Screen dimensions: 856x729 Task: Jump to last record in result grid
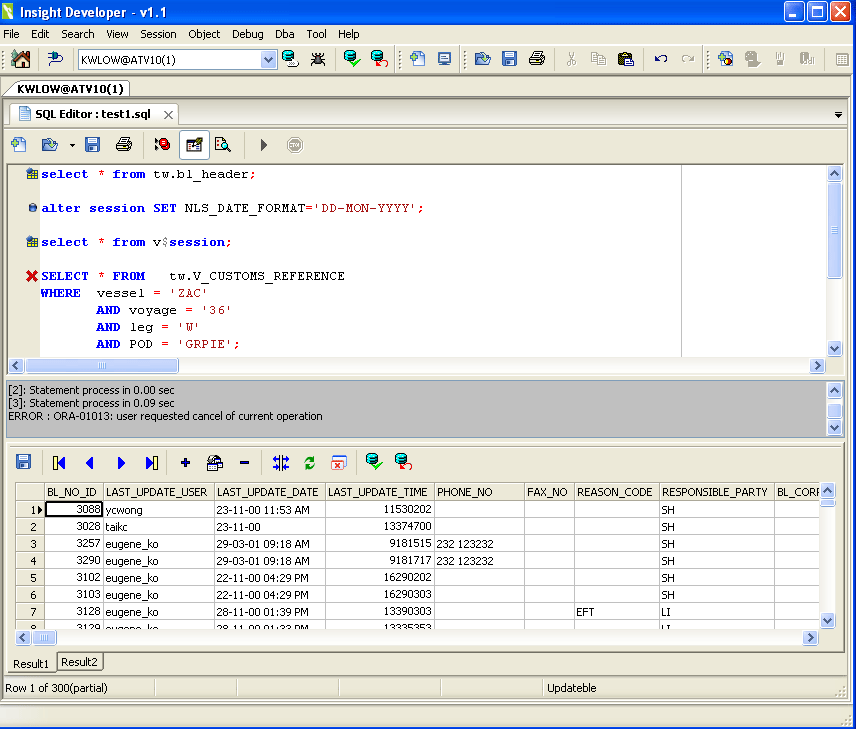pos(151,463)
